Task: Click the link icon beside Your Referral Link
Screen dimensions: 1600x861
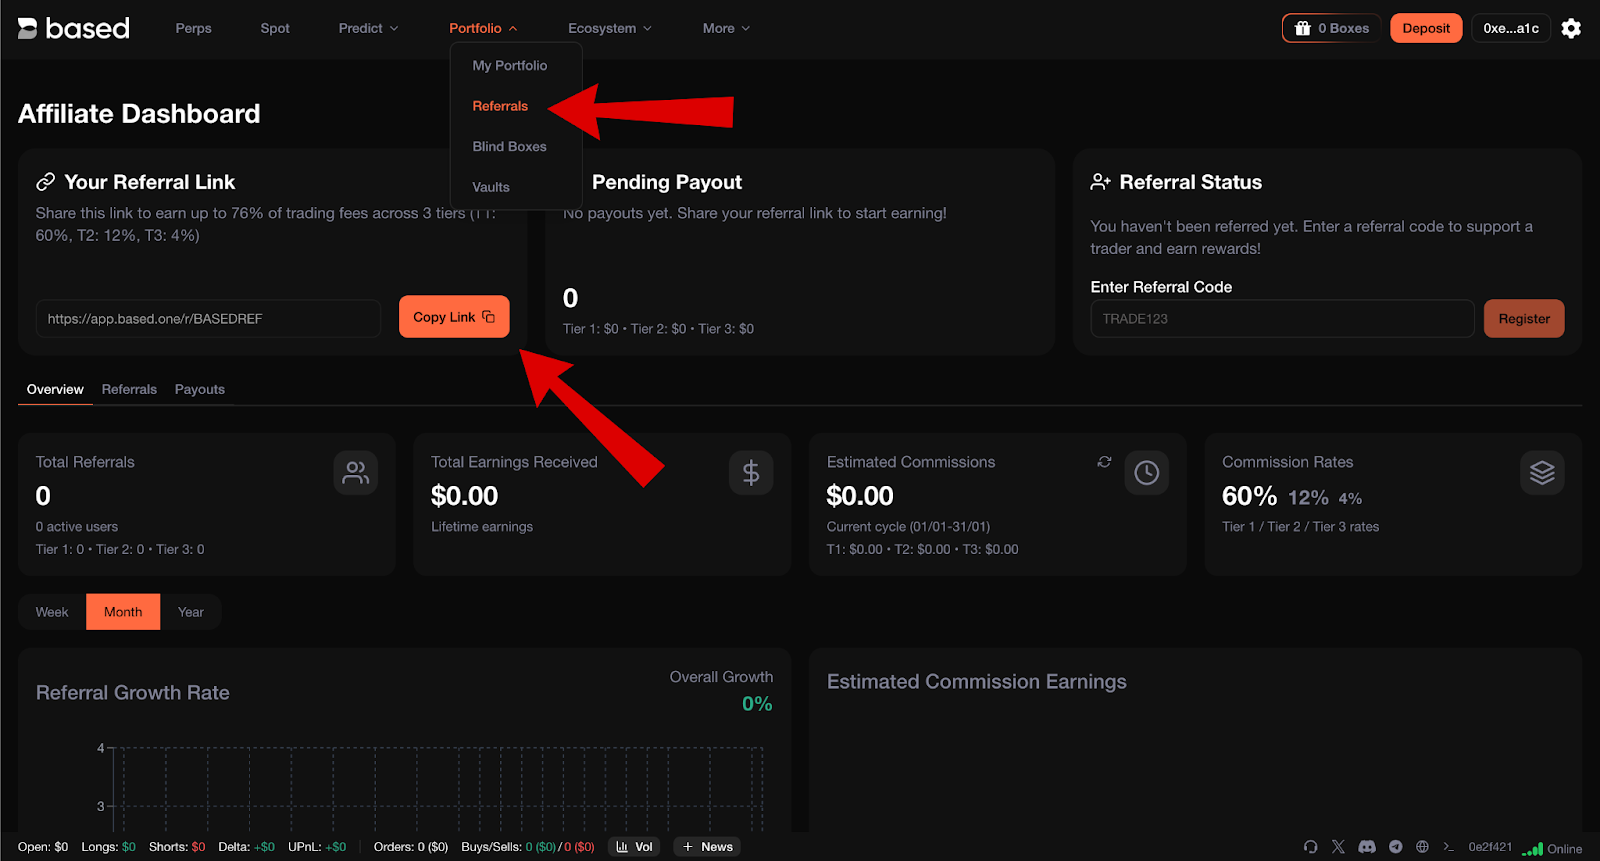Action: pos(45,182)
